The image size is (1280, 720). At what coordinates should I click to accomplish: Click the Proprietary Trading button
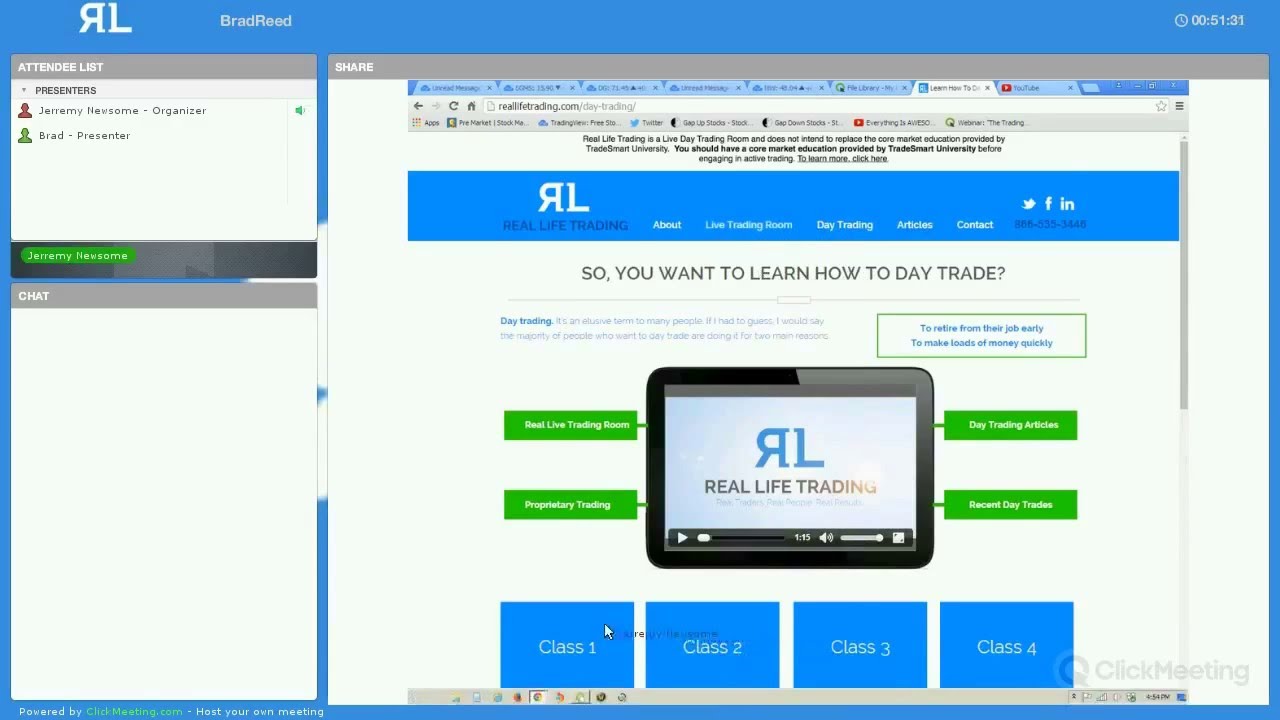coord(571,505)
